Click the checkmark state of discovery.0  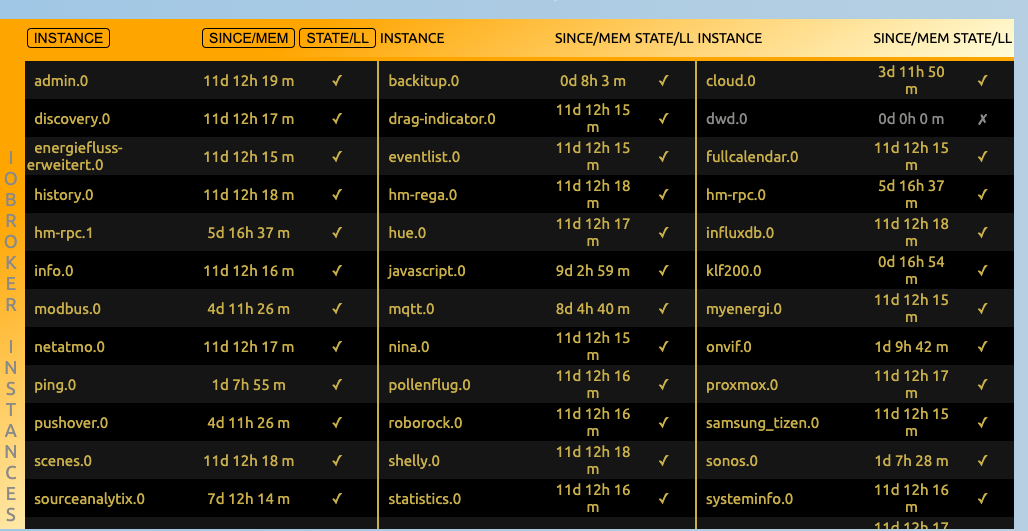pyautogui.click(x=337, y=119)
